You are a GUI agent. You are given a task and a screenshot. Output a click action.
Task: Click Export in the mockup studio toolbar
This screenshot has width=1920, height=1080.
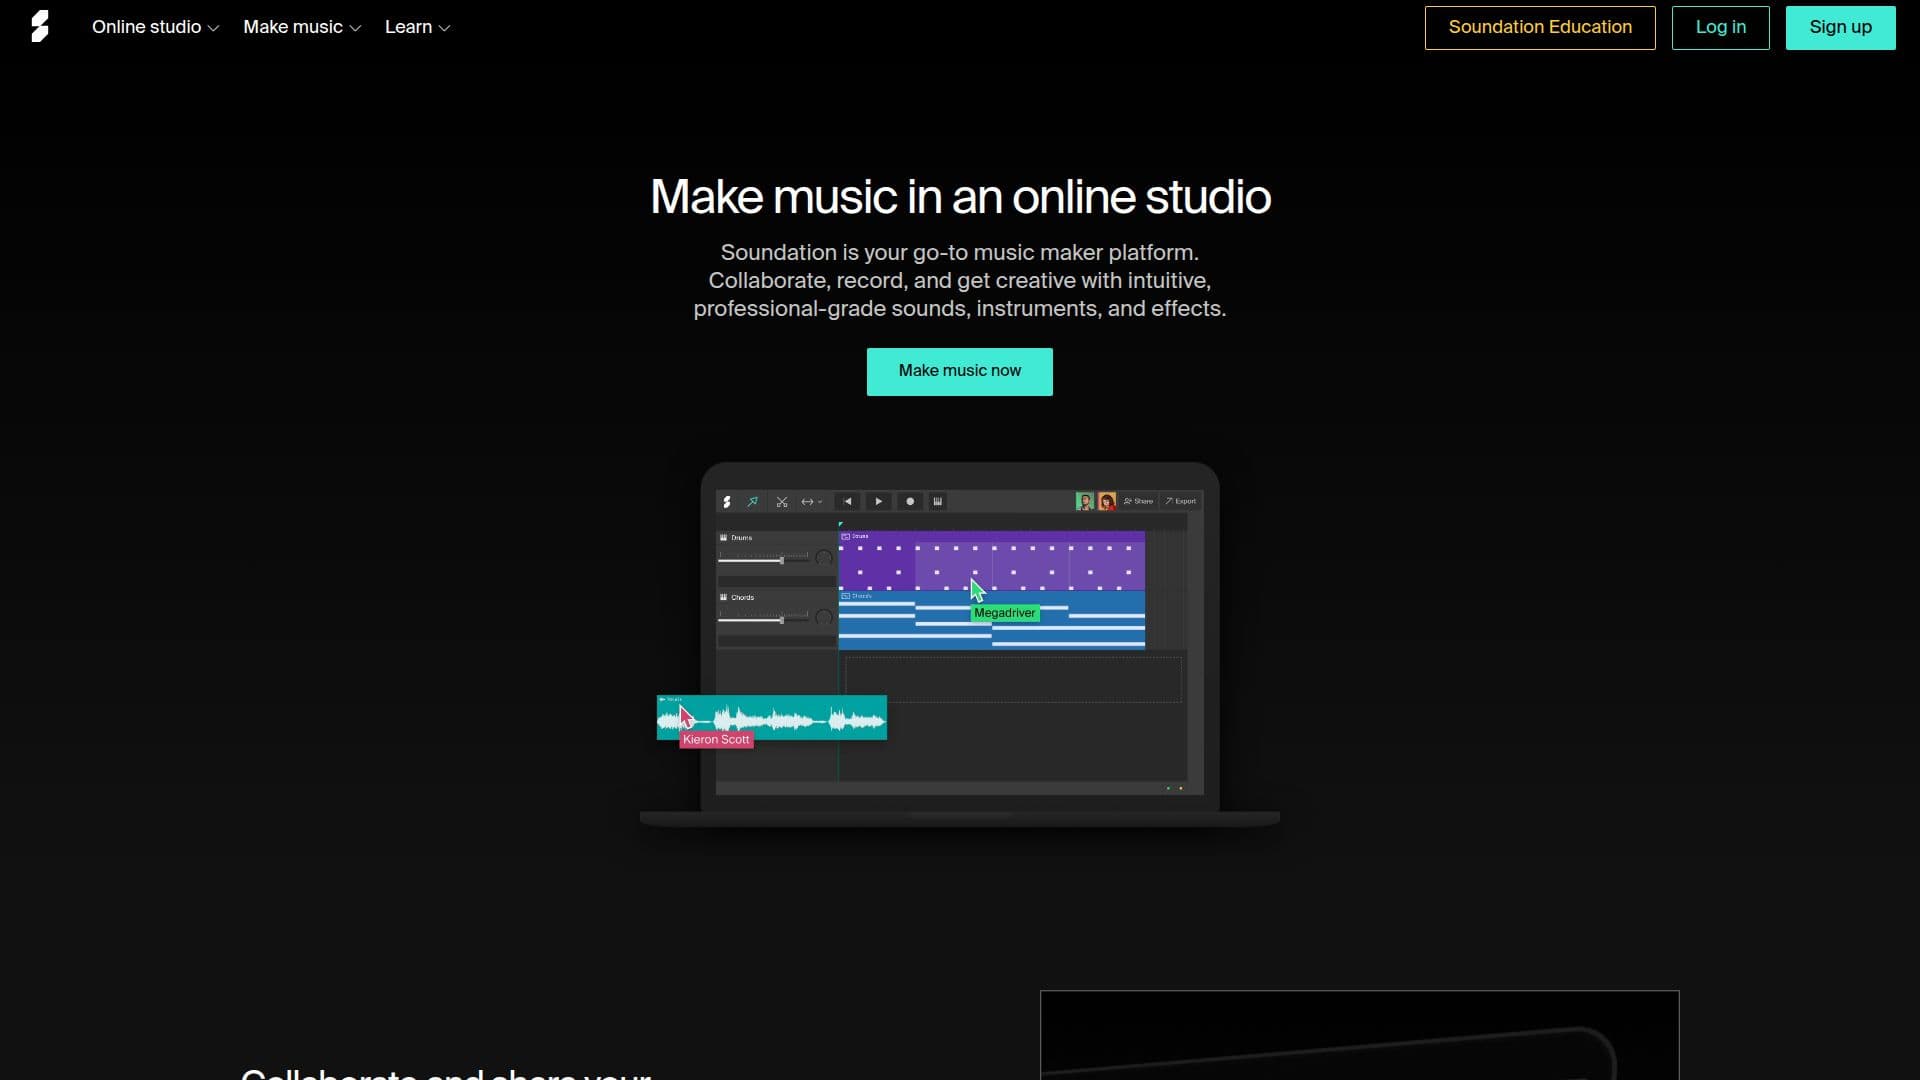coord(1180,501)
